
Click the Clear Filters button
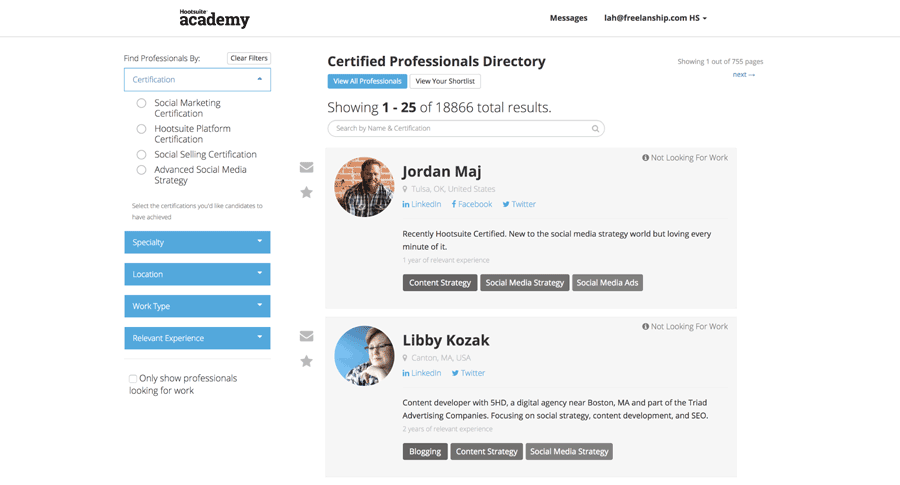249,58
